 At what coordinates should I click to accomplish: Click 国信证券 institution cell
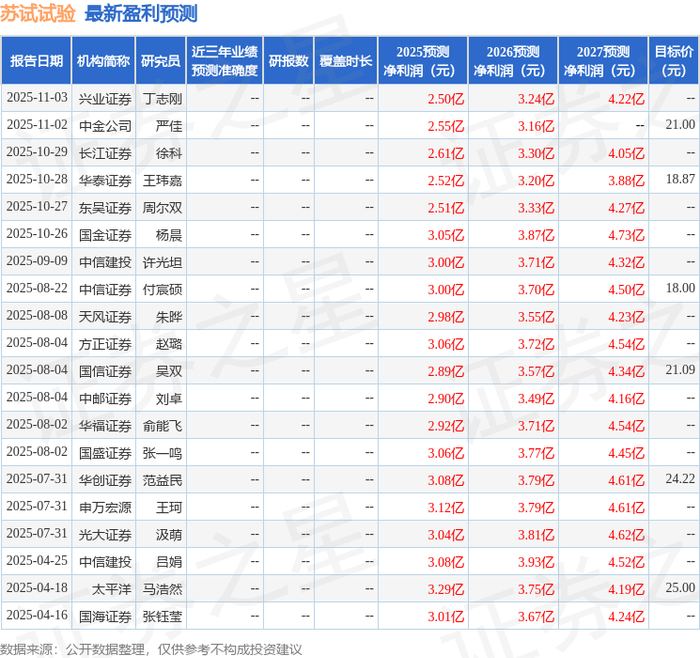click(x=105, y=371)
